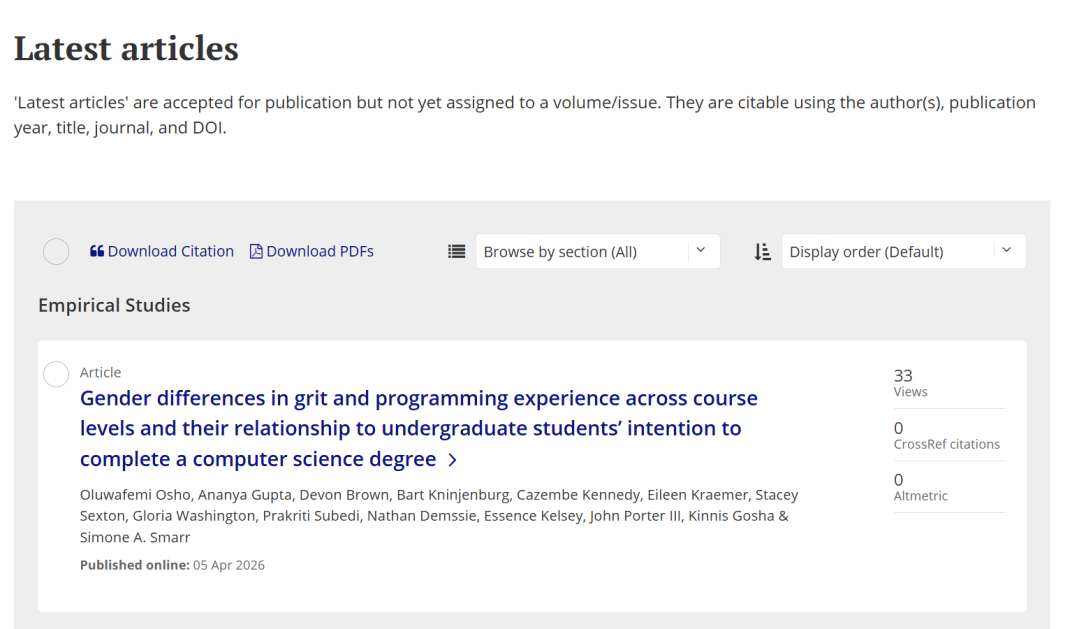Click the Empirical Studies section heading
Viewport: 1079px width, 629px height.
[x=114, y=305]
